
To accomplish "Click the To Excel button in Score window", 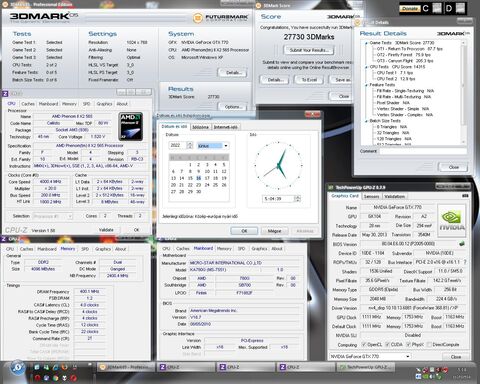I will (x=309, y=80).
